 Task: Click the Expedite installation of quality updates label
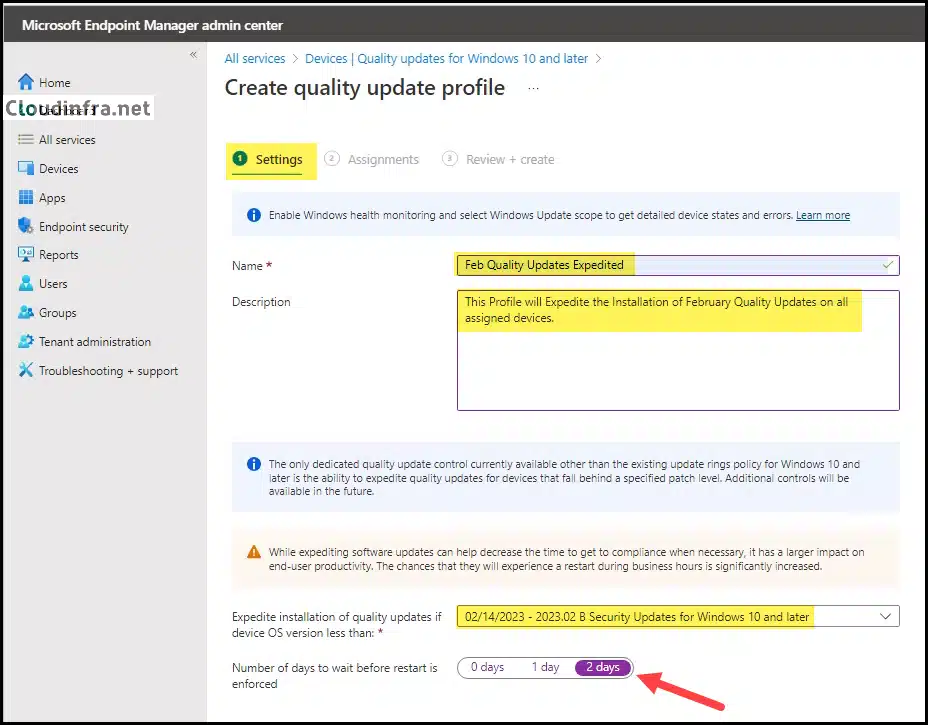(x=337, y=625)
